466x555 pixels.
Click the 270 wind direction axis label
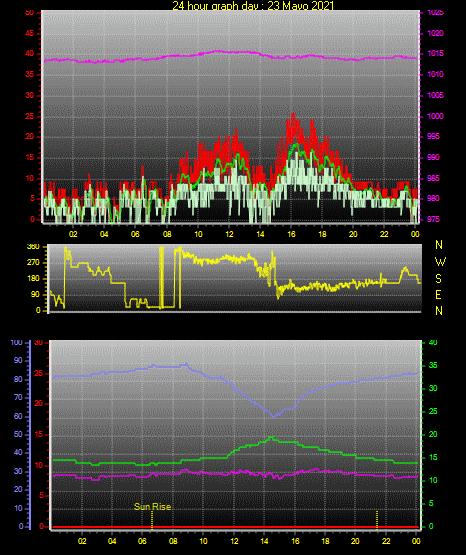click(33, 263)
